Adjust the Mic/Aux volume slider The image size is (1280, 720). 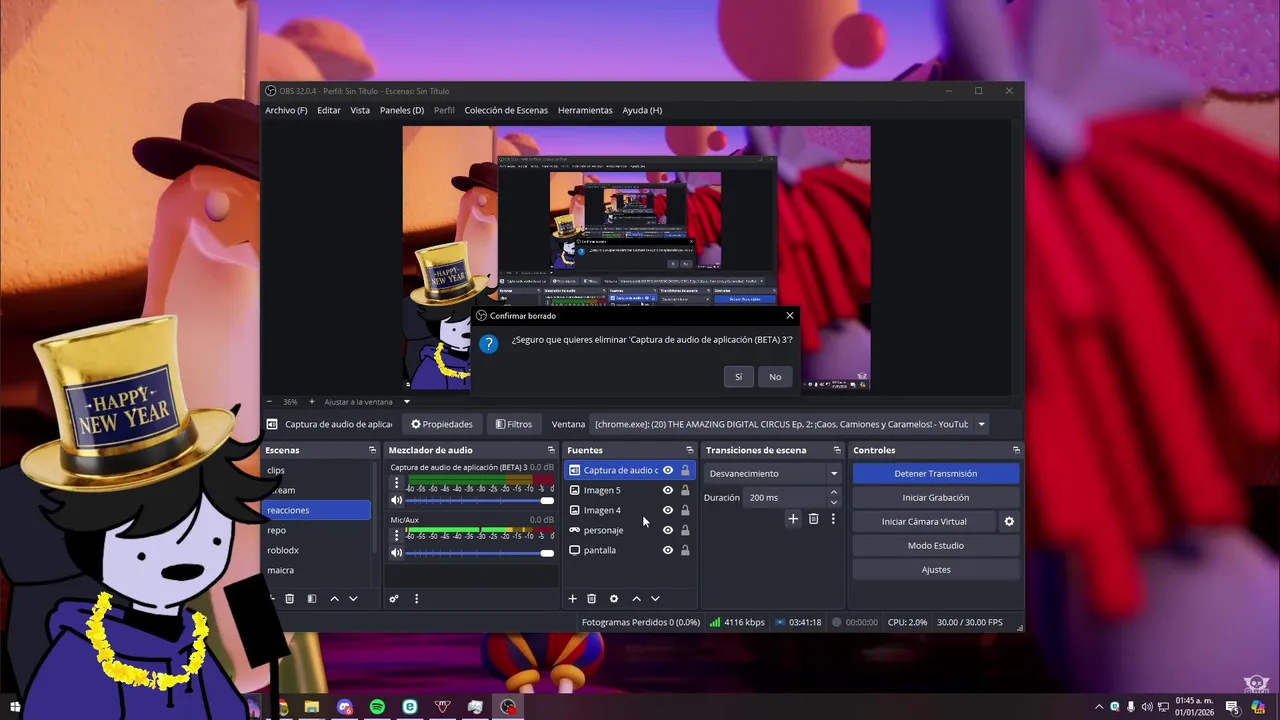[x=480, y=552]
